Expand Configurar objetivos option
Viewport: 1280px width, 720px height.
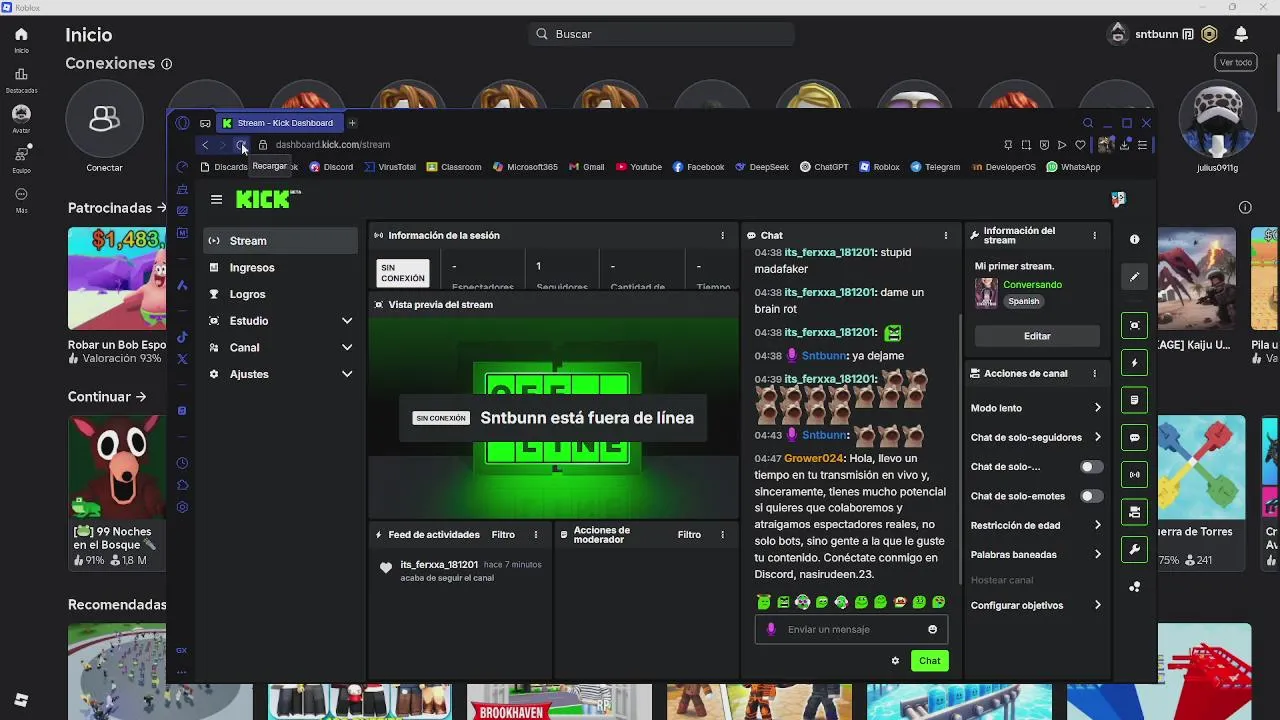[x=1036, y=605]
